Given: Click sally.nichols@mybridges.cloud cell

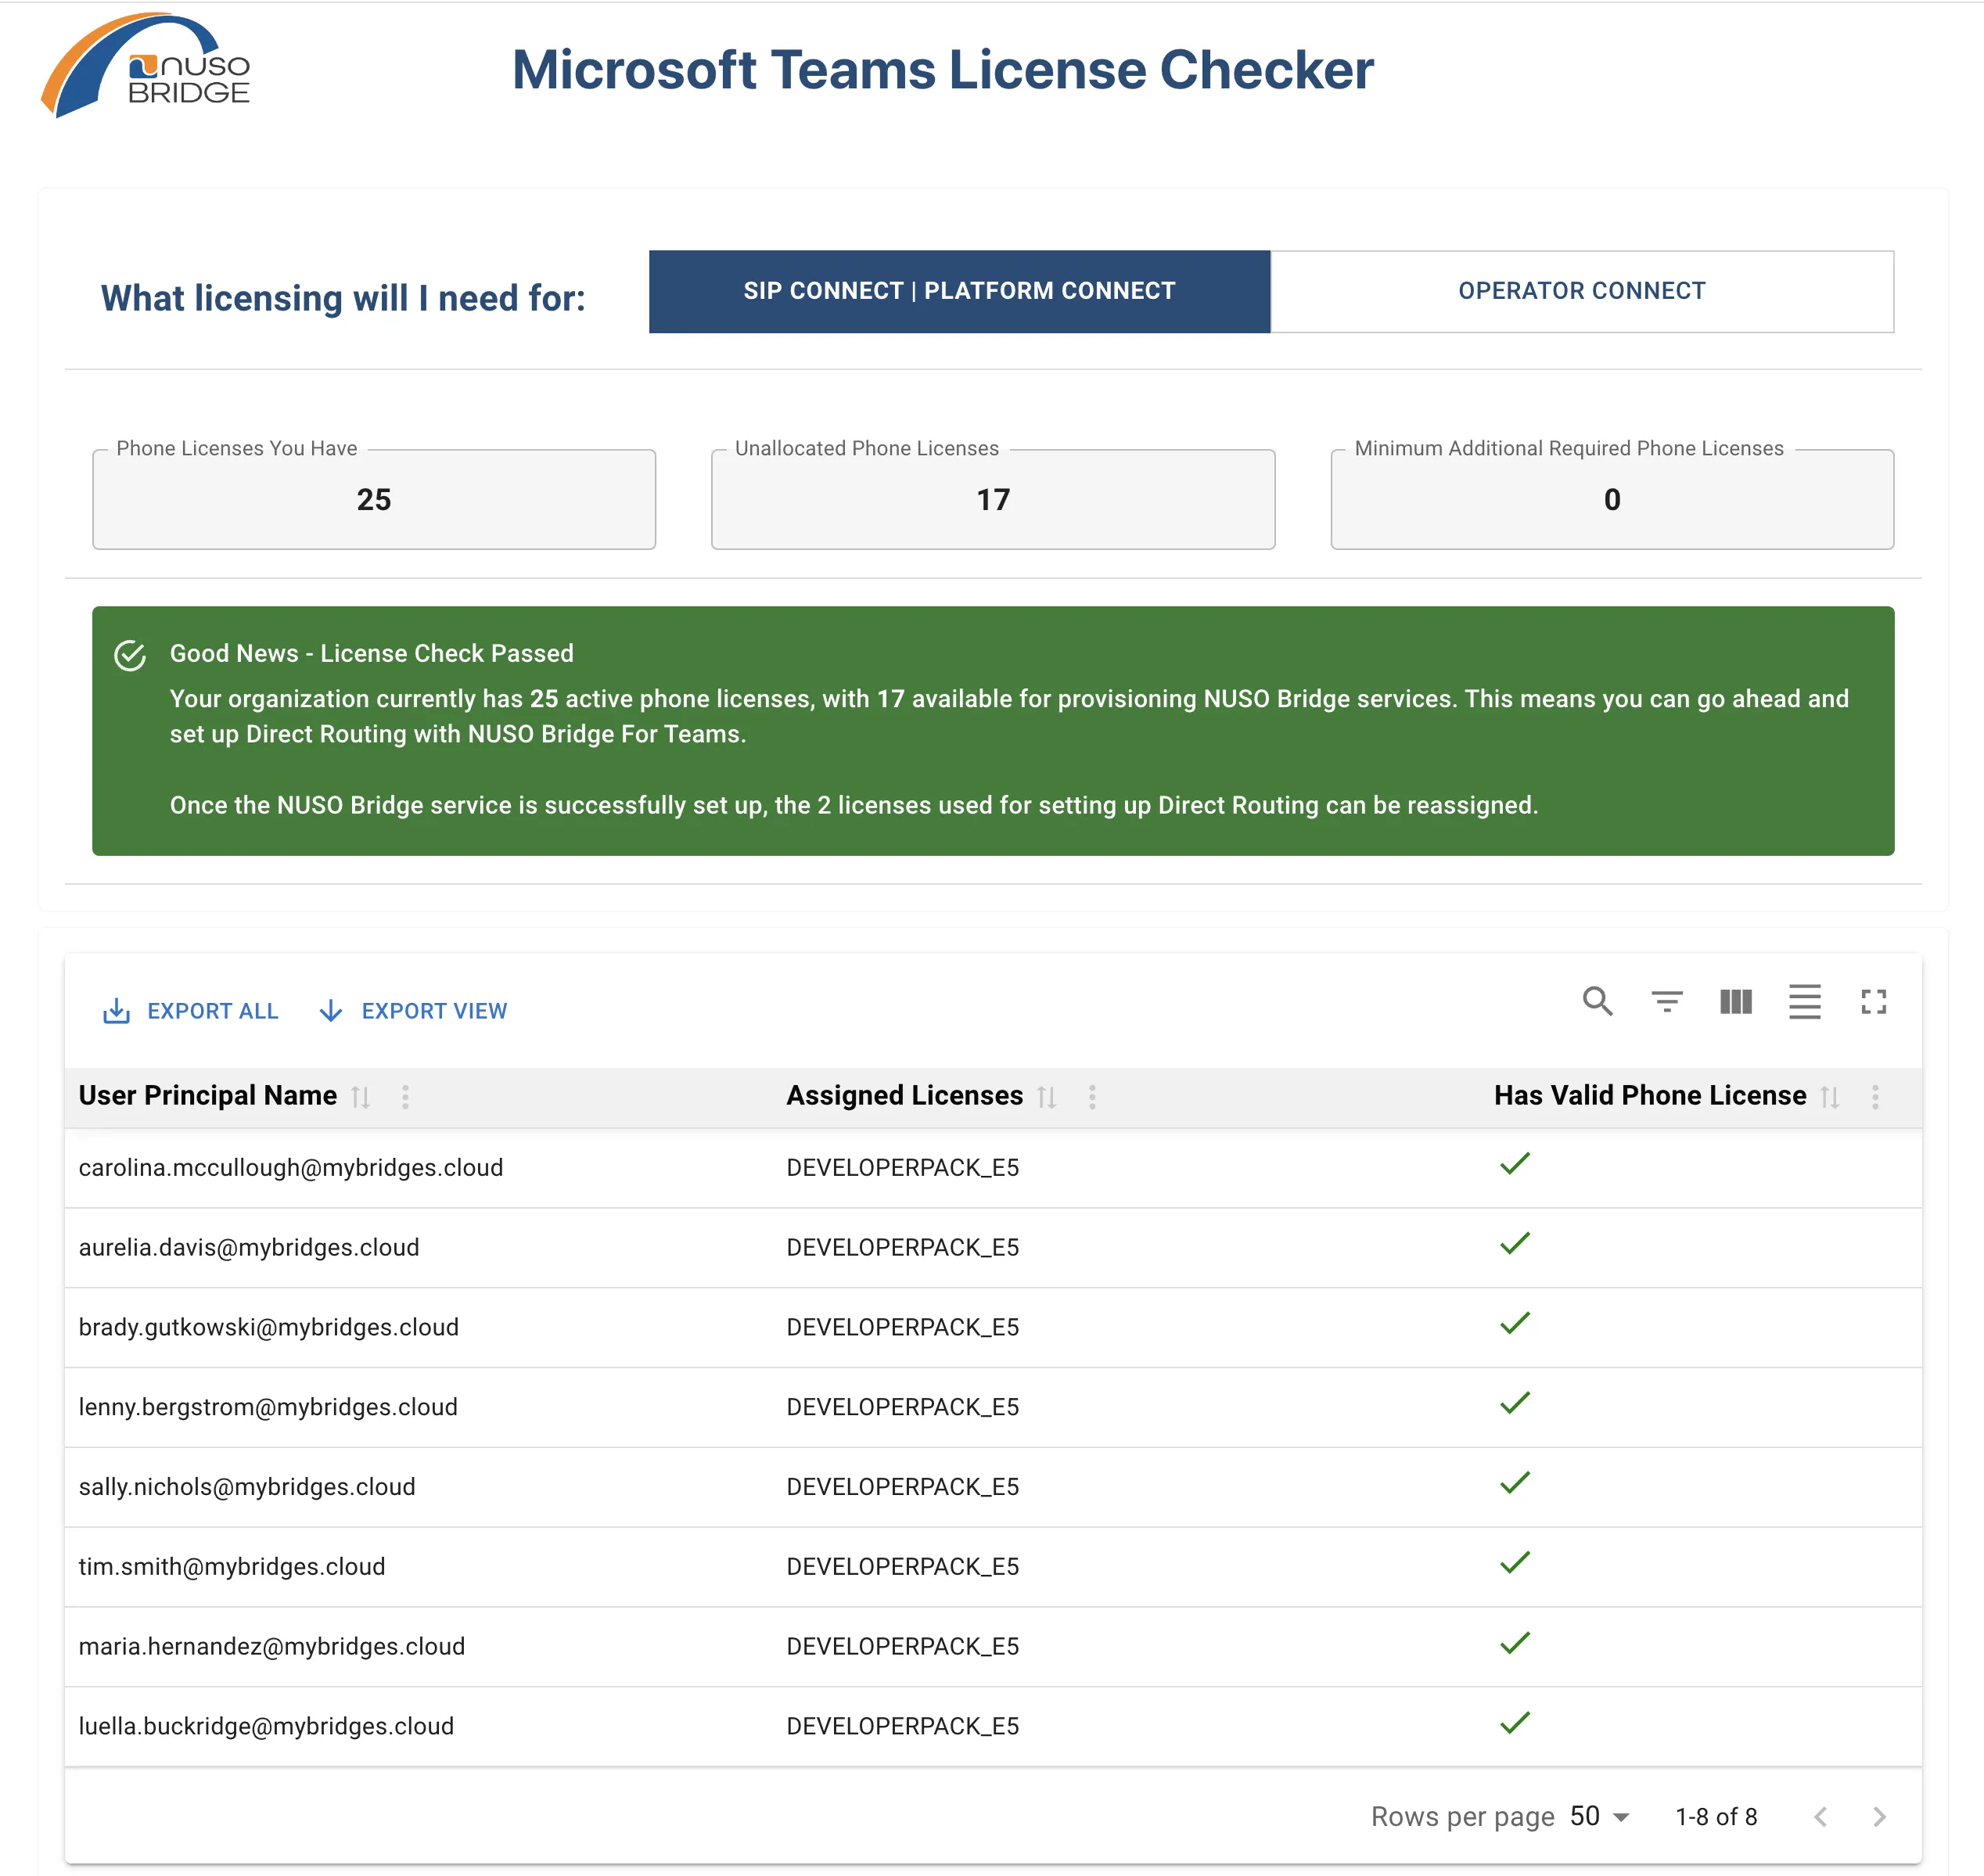Looking at the screenshot, I should click(x=247, y=1487).
